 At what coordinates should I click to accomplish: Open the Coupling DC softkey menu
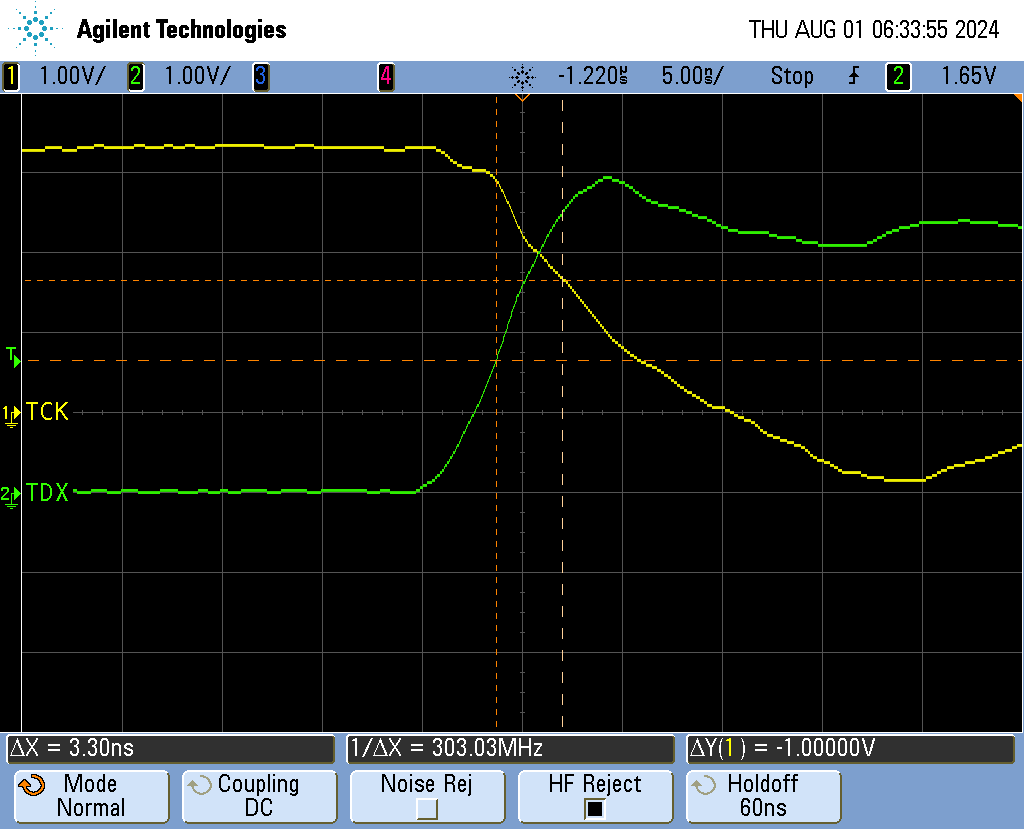coord(258,796)
